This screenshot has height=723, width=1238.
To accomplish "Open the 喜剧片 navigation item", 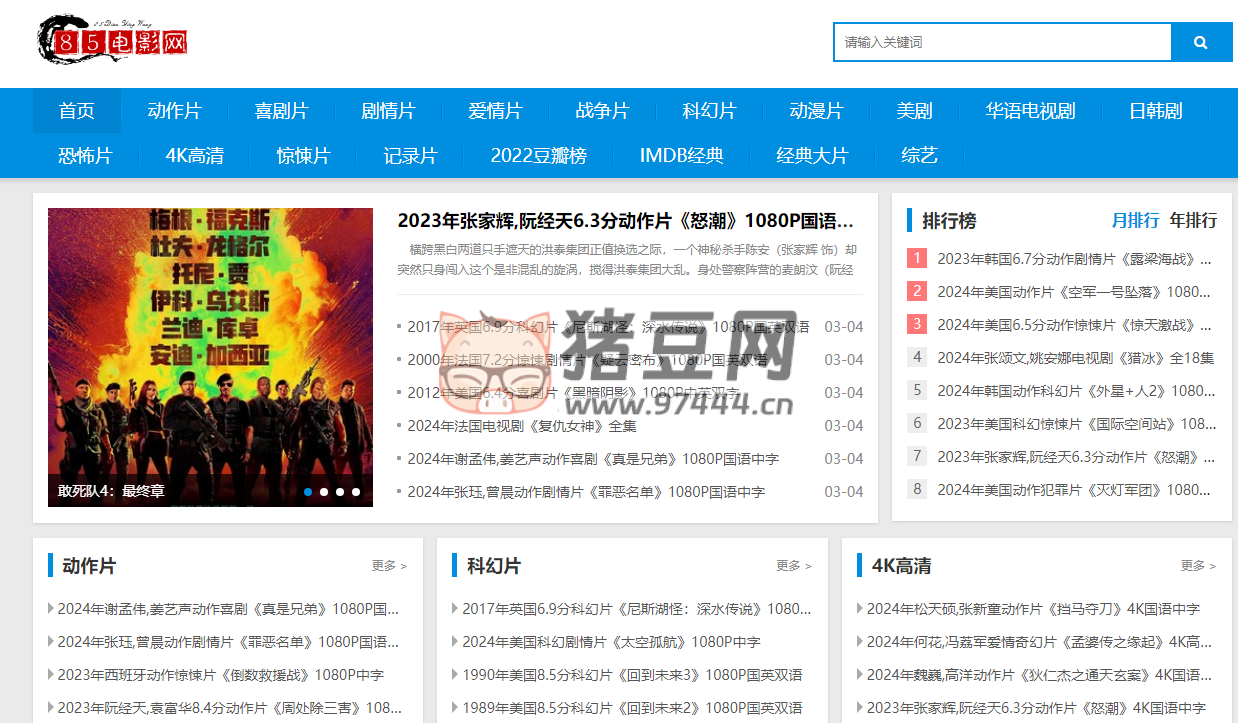I will click(x=281, y=111).
